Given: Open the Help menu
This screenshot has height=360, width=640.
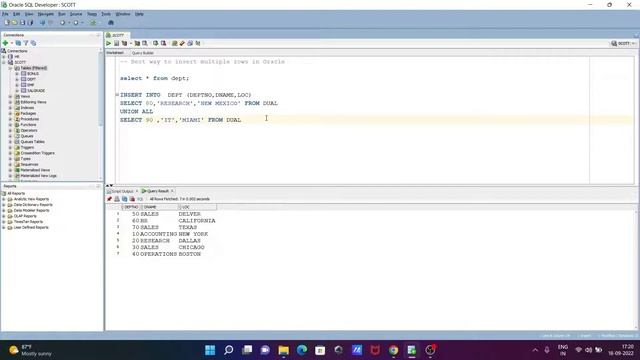Looking at the screenshot, I should (x=139, y=14).
